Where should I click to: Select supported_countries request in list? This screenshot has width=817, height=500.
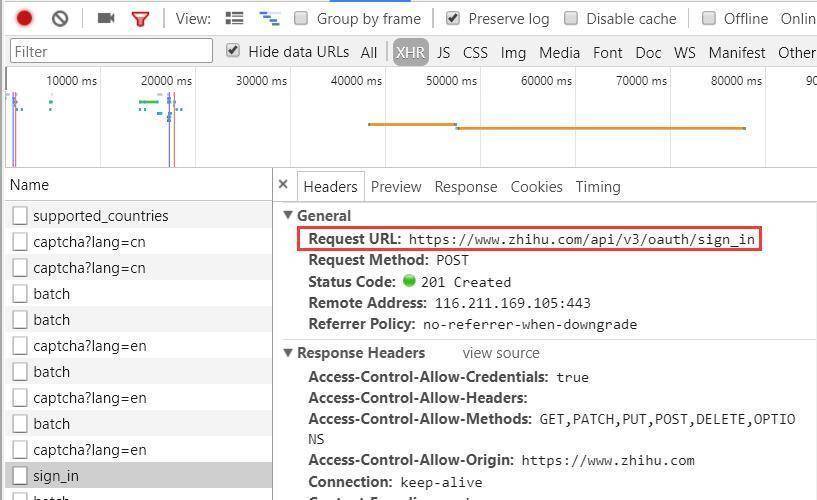coord(138,215)
